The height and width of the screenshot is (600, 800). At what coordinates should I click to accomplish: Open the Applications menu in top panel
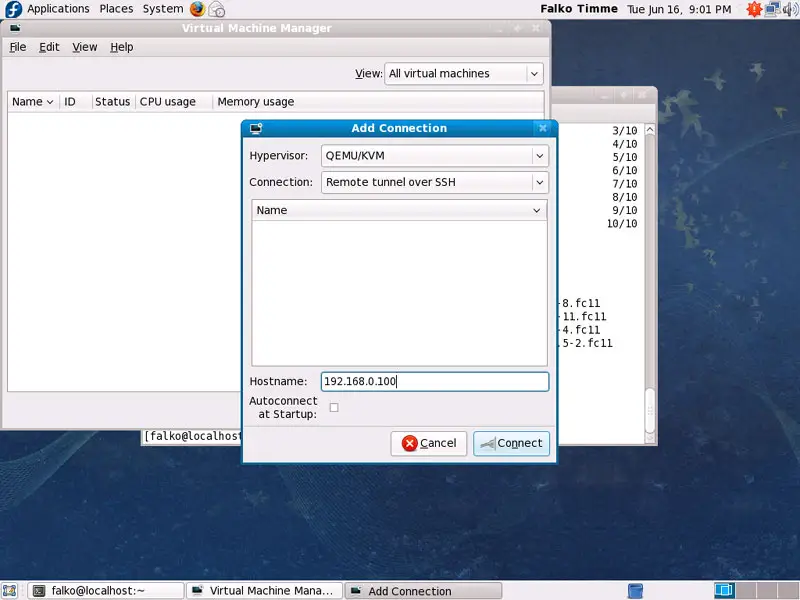[x=58, y=9]
